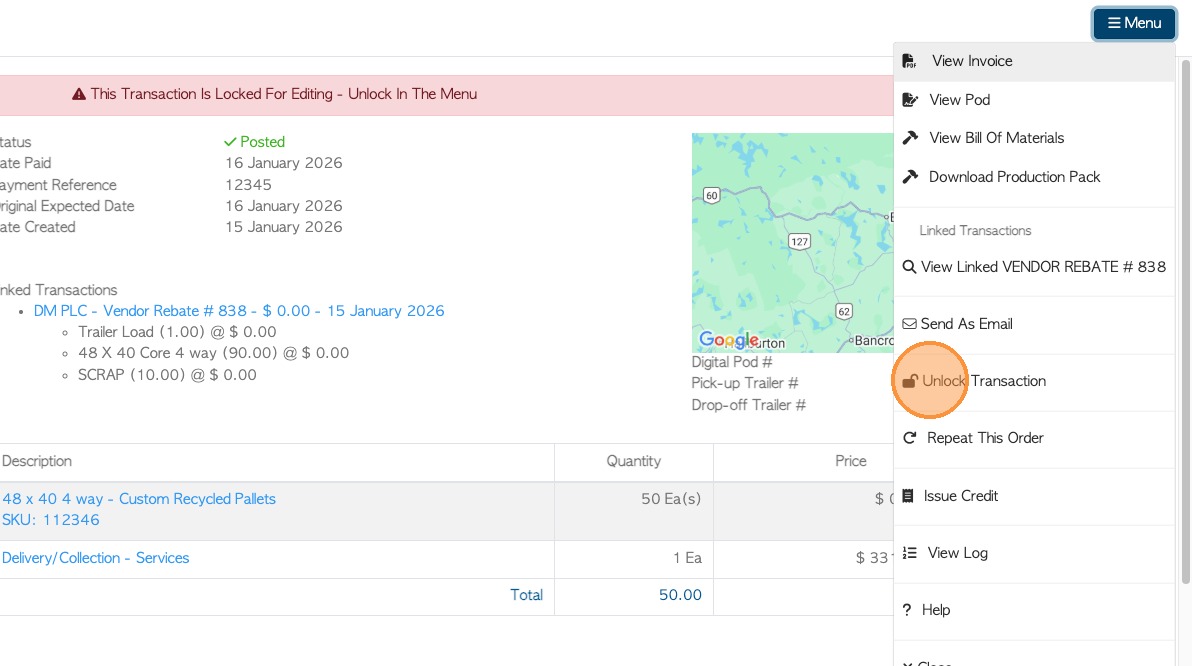Click the View Invoice PDF icon
The height and width of the screenshot is (666, 1192).
click(909, 61)
